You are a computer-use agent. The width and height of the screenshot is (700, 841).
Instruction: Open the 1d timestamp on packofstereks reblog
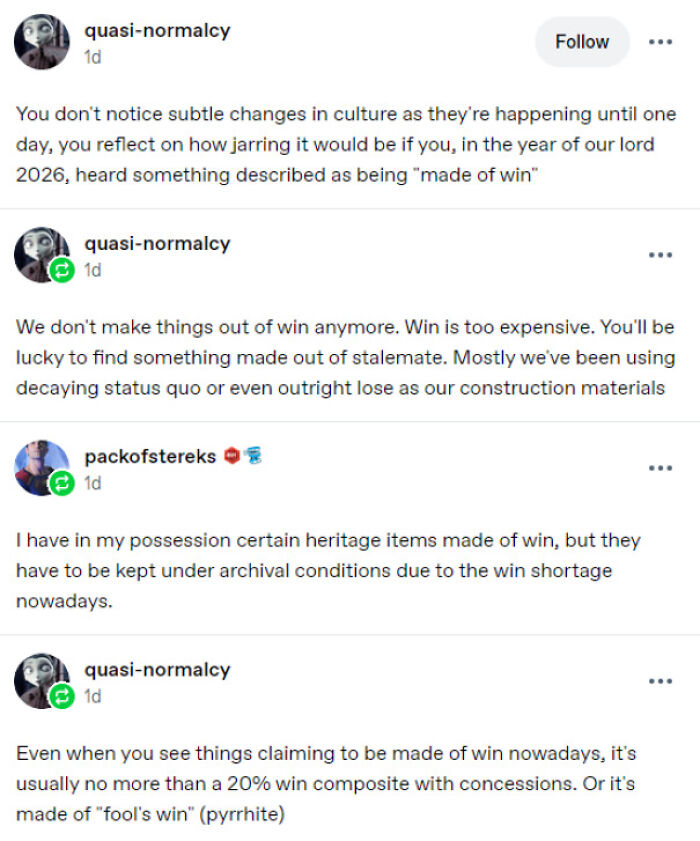point(92,483)
